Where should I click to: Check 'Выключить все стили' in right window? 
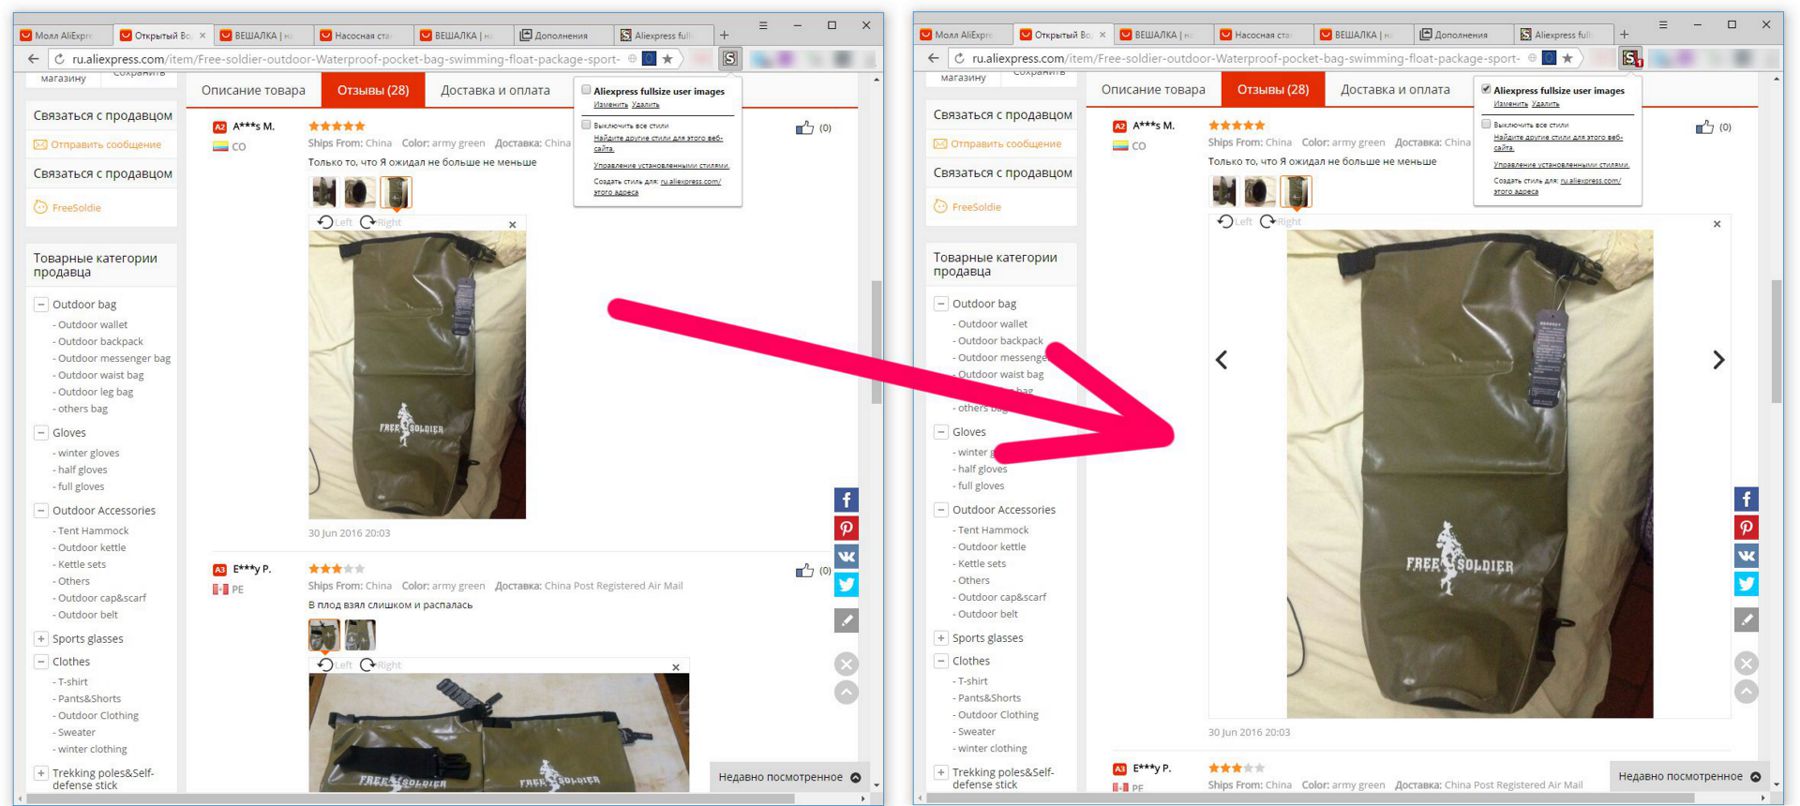click(x=1486, y=124)
